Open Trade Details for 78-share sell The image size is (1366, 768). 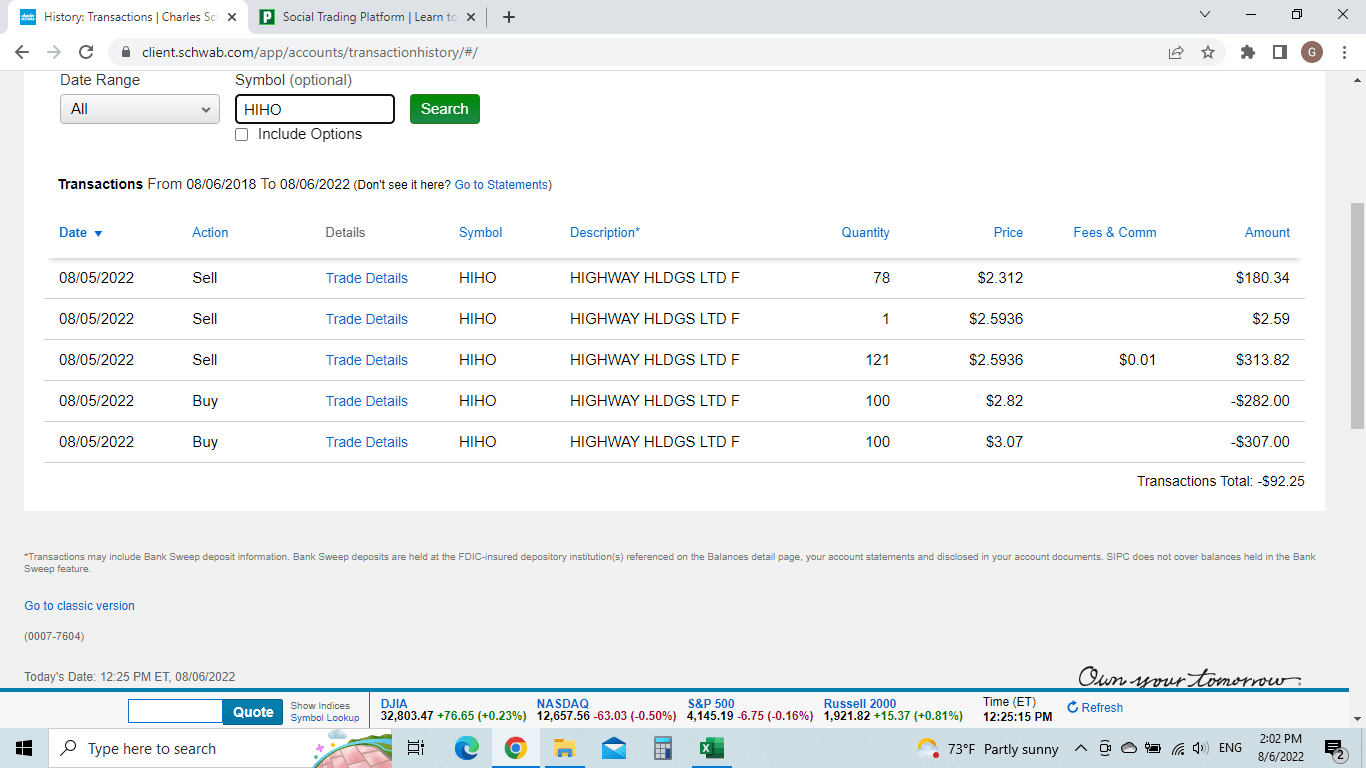pos(366,278)
